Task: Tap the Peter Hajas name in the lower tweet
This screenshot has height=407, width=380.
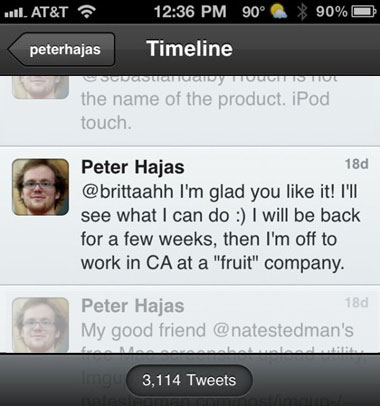Action: point(133,306)
